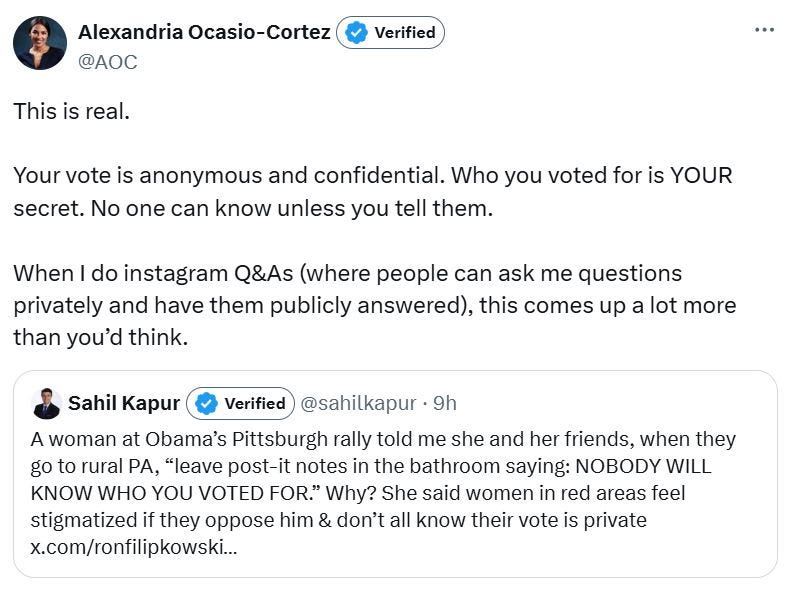Click the "than you'd think." closing line
The image size is (792, 592).
pyautogui.click(x=100, y=338)
